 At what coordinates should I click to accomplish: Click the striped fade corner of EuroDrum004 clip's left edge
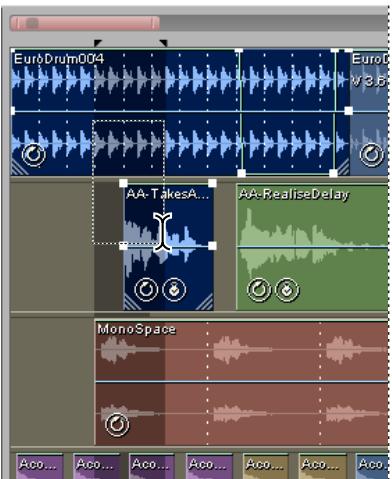pyautogui.click(x=20, y=167)
